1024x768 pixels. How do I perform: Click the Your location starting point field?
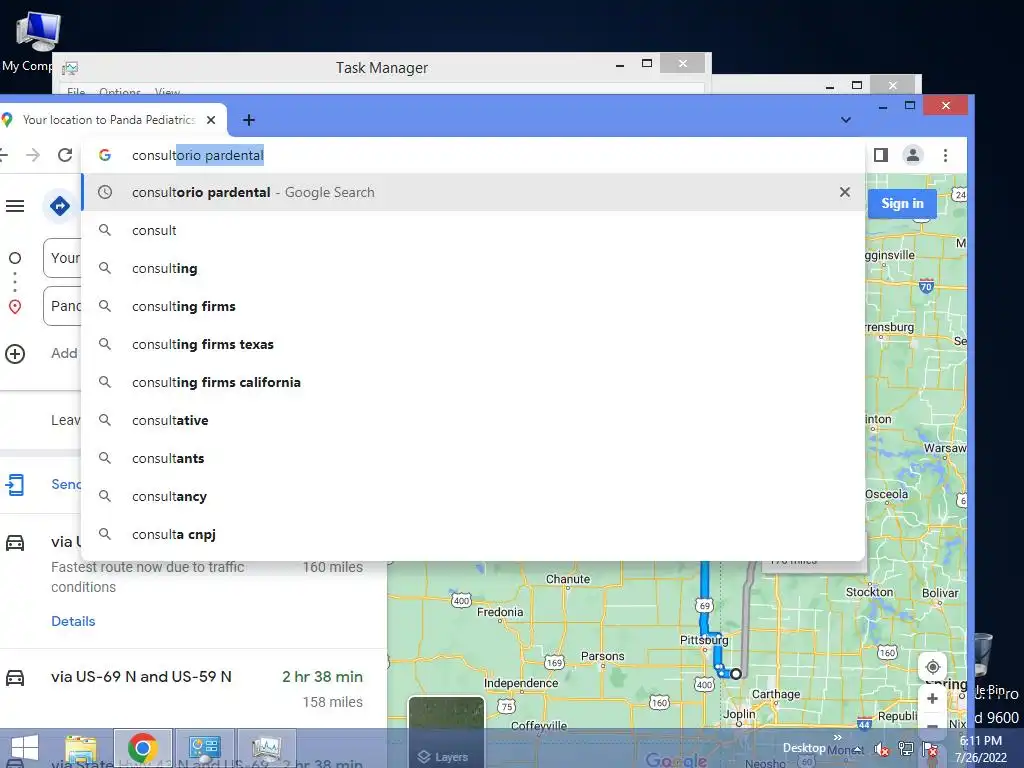coord(63,258)
